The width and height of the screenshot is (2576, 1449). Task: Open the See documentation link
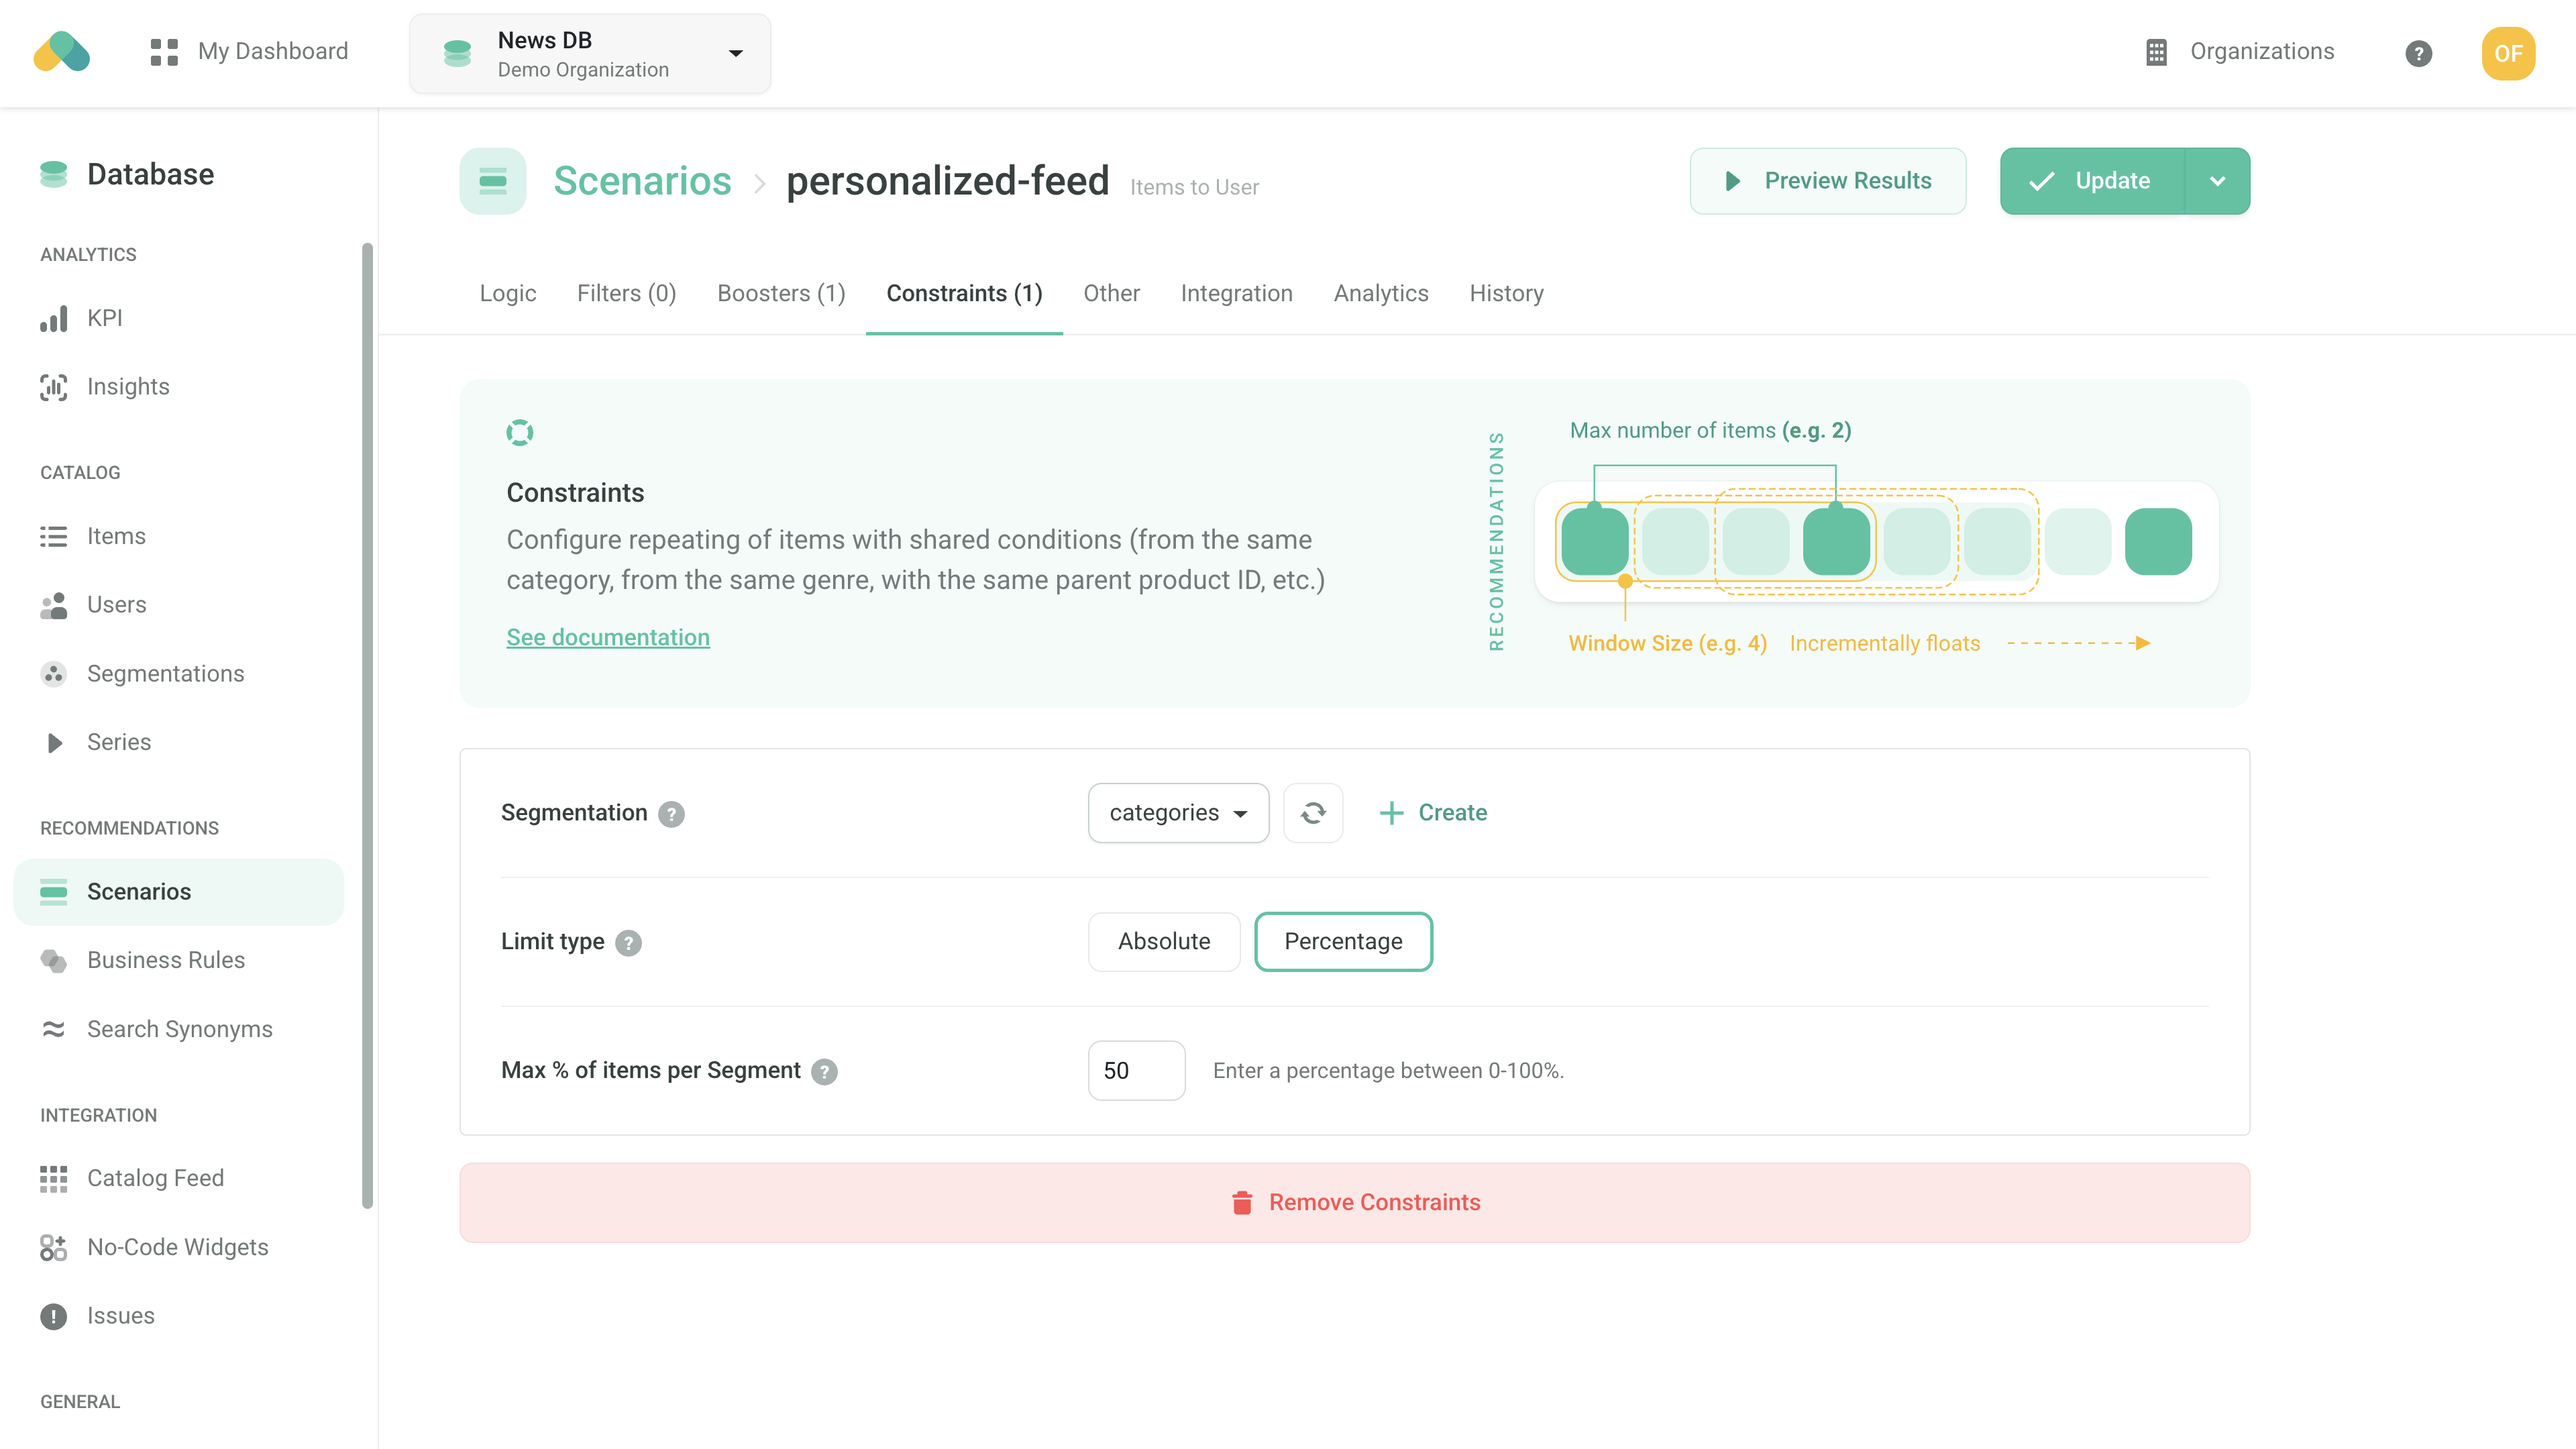pyautogui.click(x=607, y=637)
